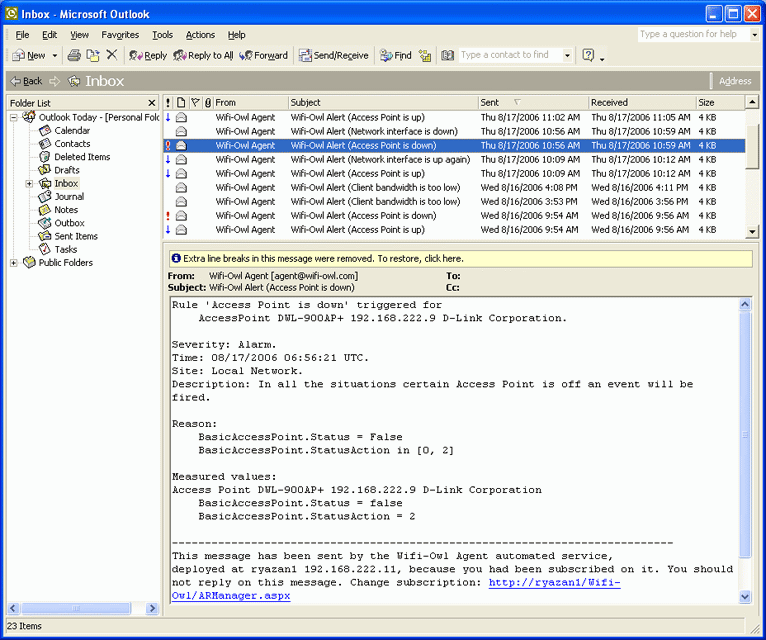Open the Edit menu
This screenshot has width=766, height=640.
point(49,35)
